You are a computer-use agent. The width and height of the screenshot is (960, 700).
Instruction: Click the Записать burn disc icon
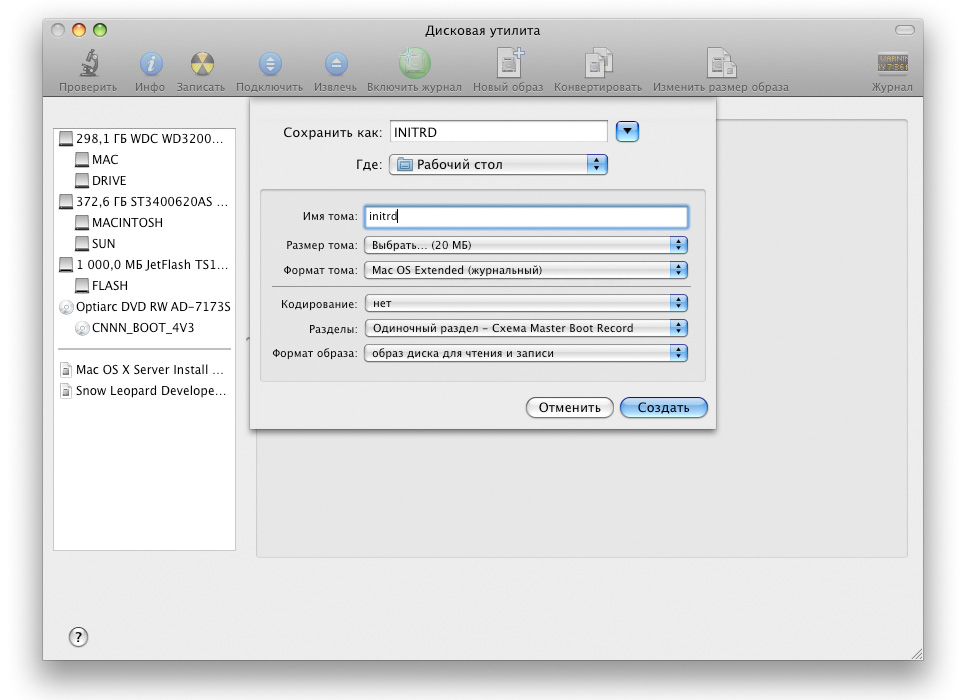tap(202, 65)
